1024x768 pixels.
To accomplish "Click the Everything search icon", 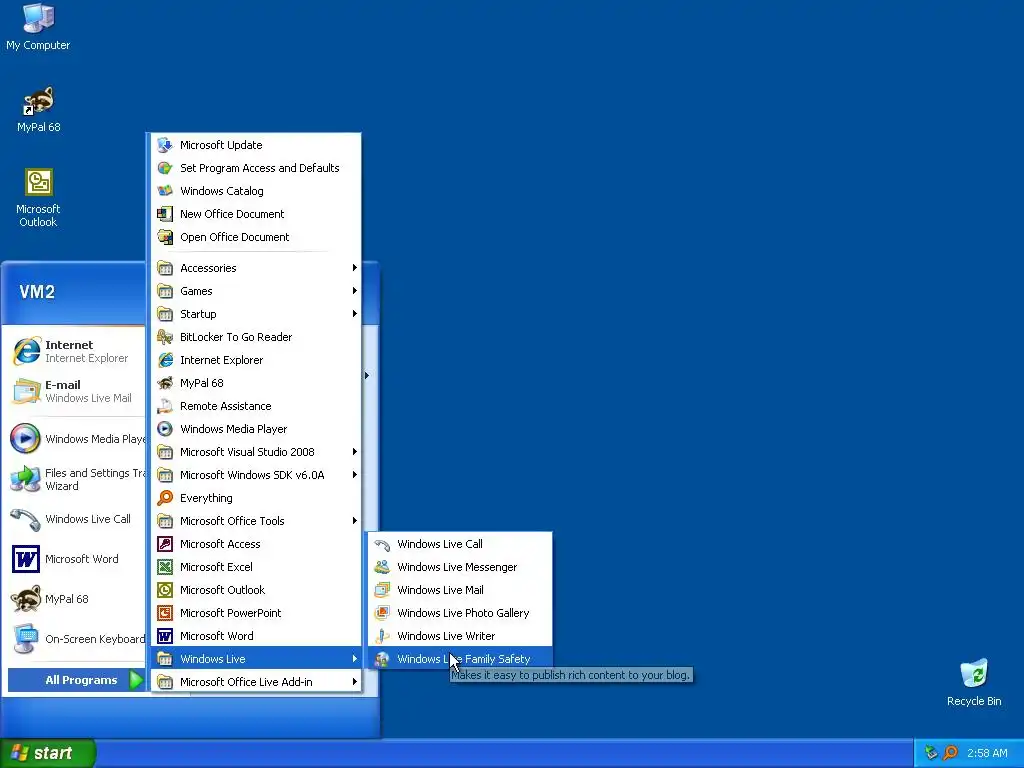I will point(165,498).
